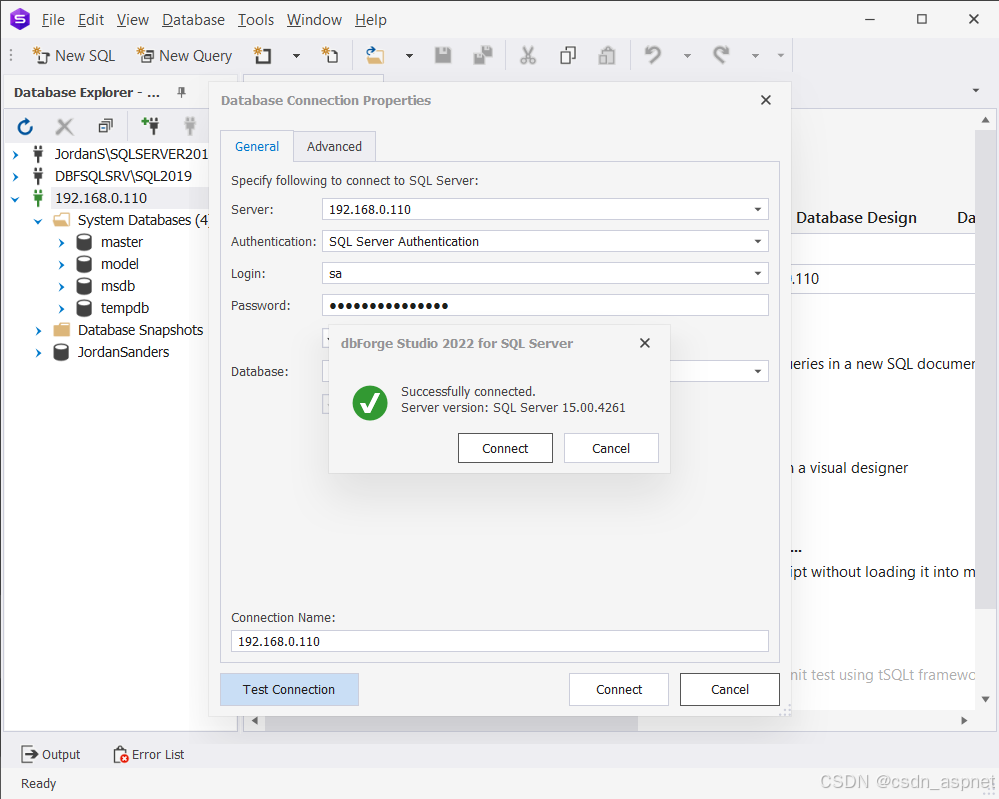Click the Copy icon in toolbar
Viewport: 999px width, 799px height.
click(x=568, y=55)
